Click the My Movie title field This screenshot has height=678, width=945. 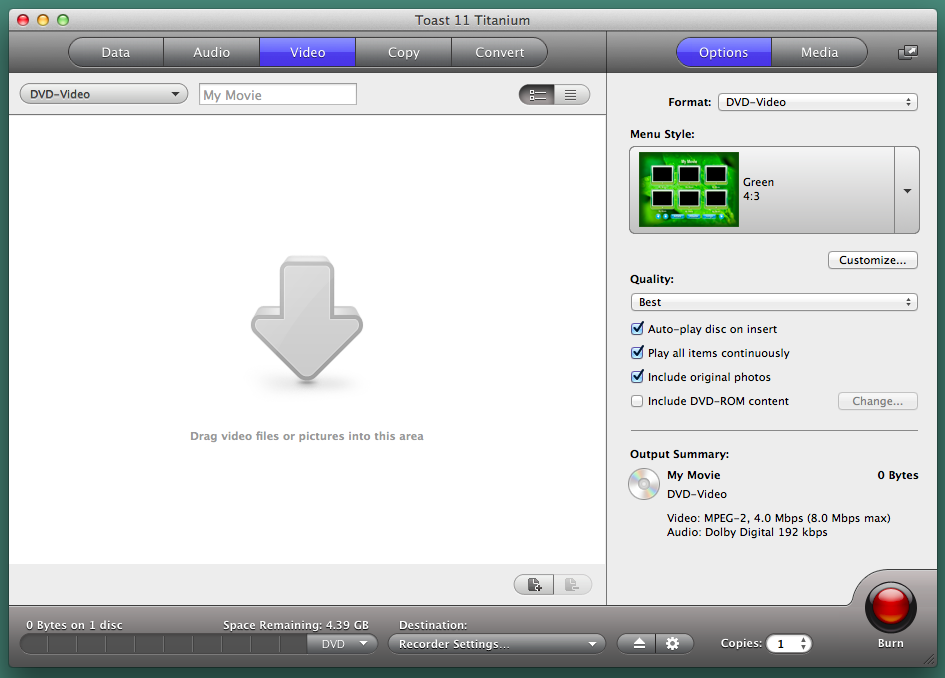278,95
